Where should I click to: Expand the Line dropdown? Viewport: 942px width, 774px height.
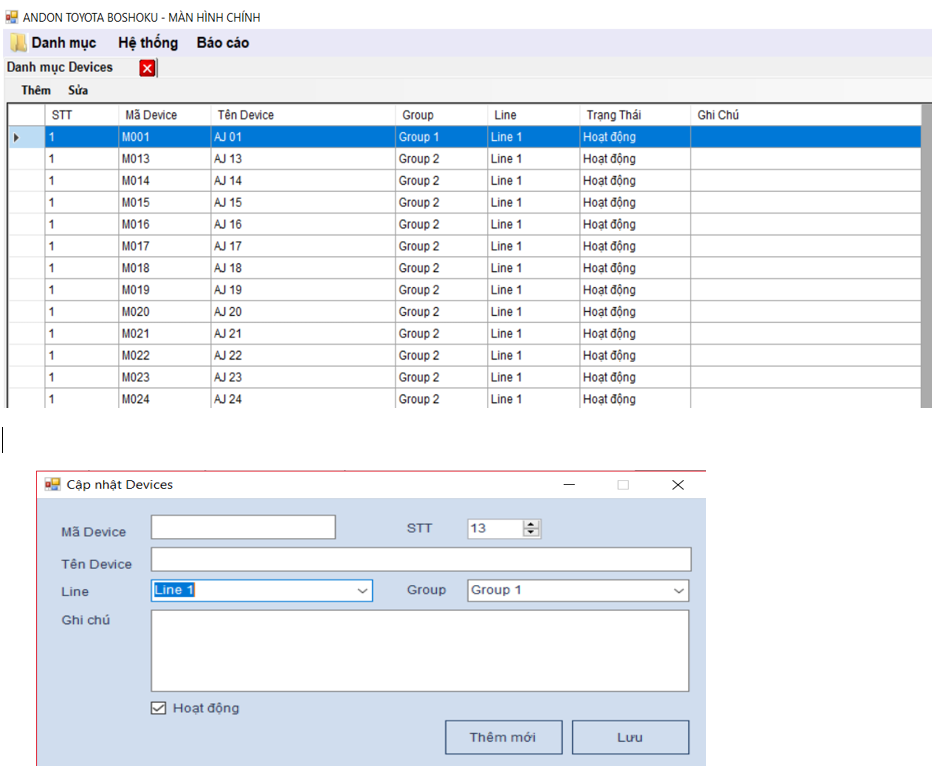362,591
